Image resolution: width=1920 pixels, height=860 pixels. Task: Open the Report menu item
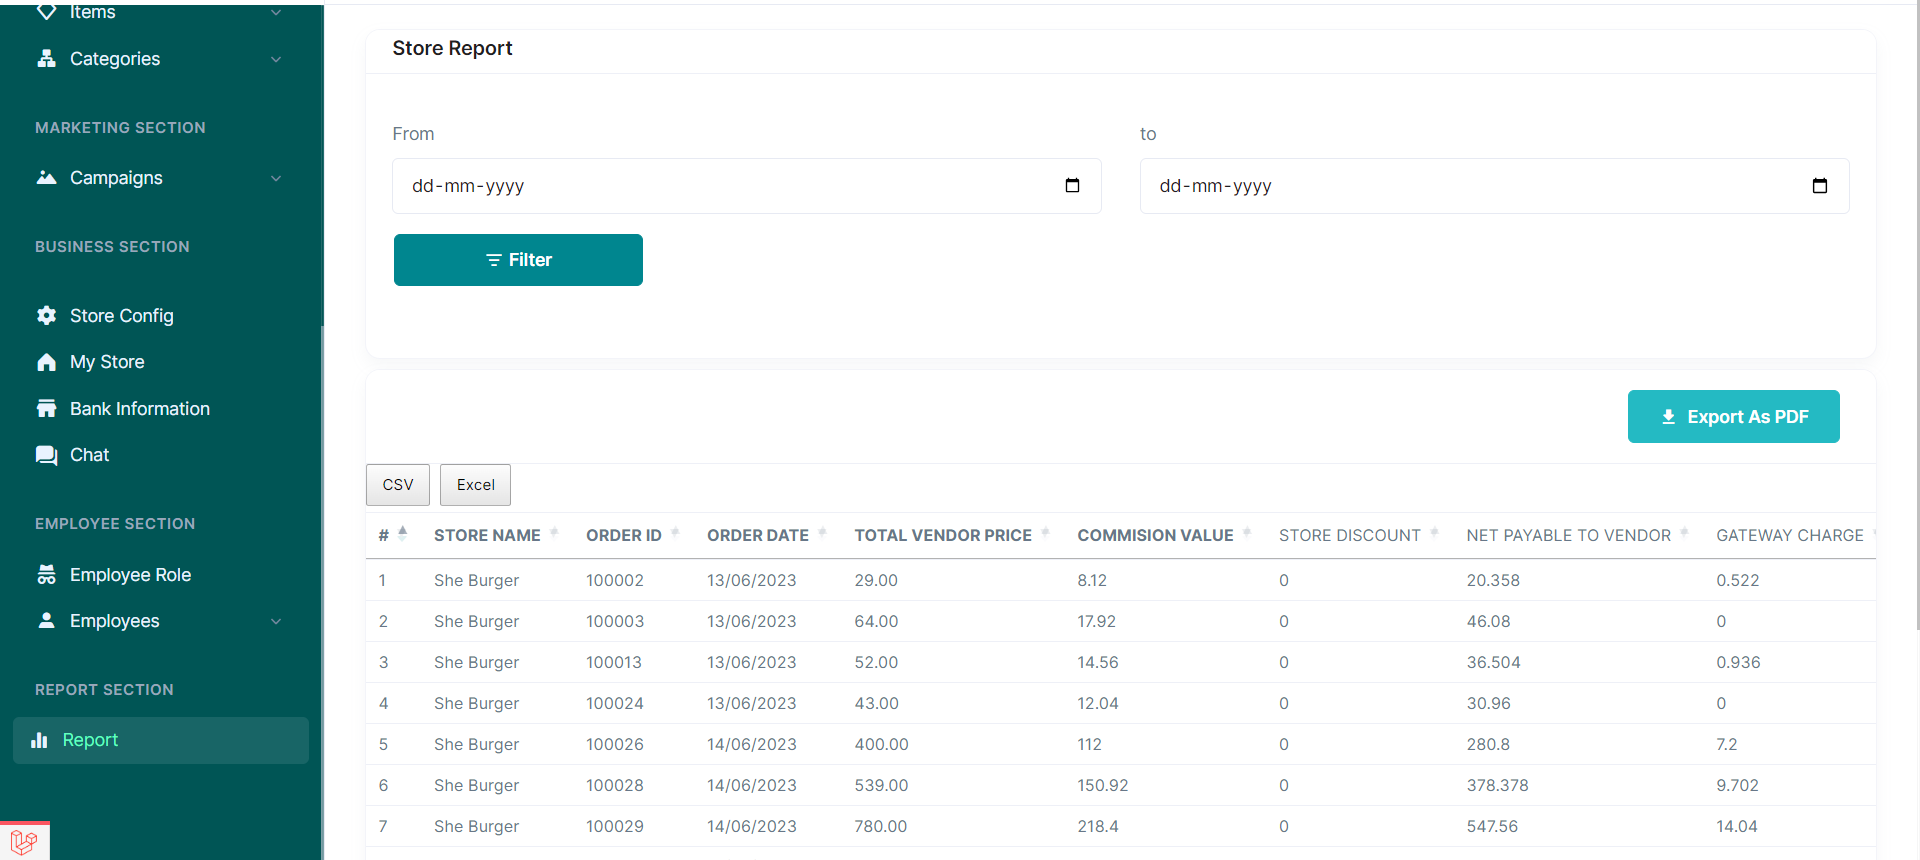tap(90, 740)
